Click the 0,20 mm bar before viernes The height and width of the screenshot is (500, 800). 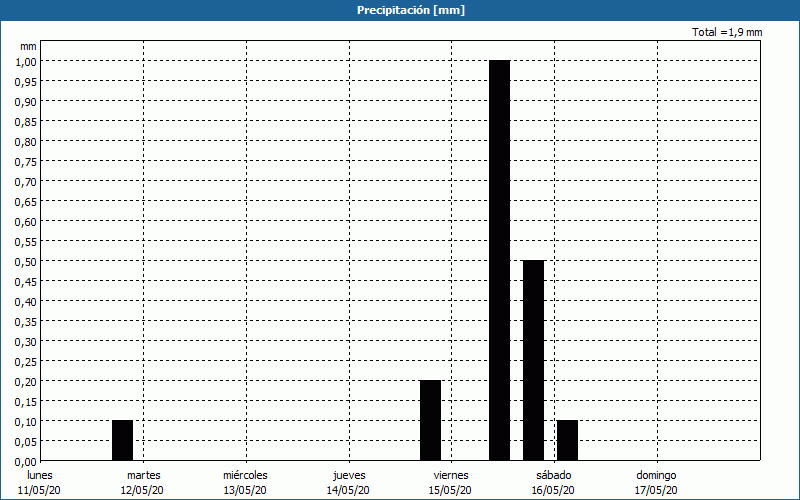pos(430,420)
